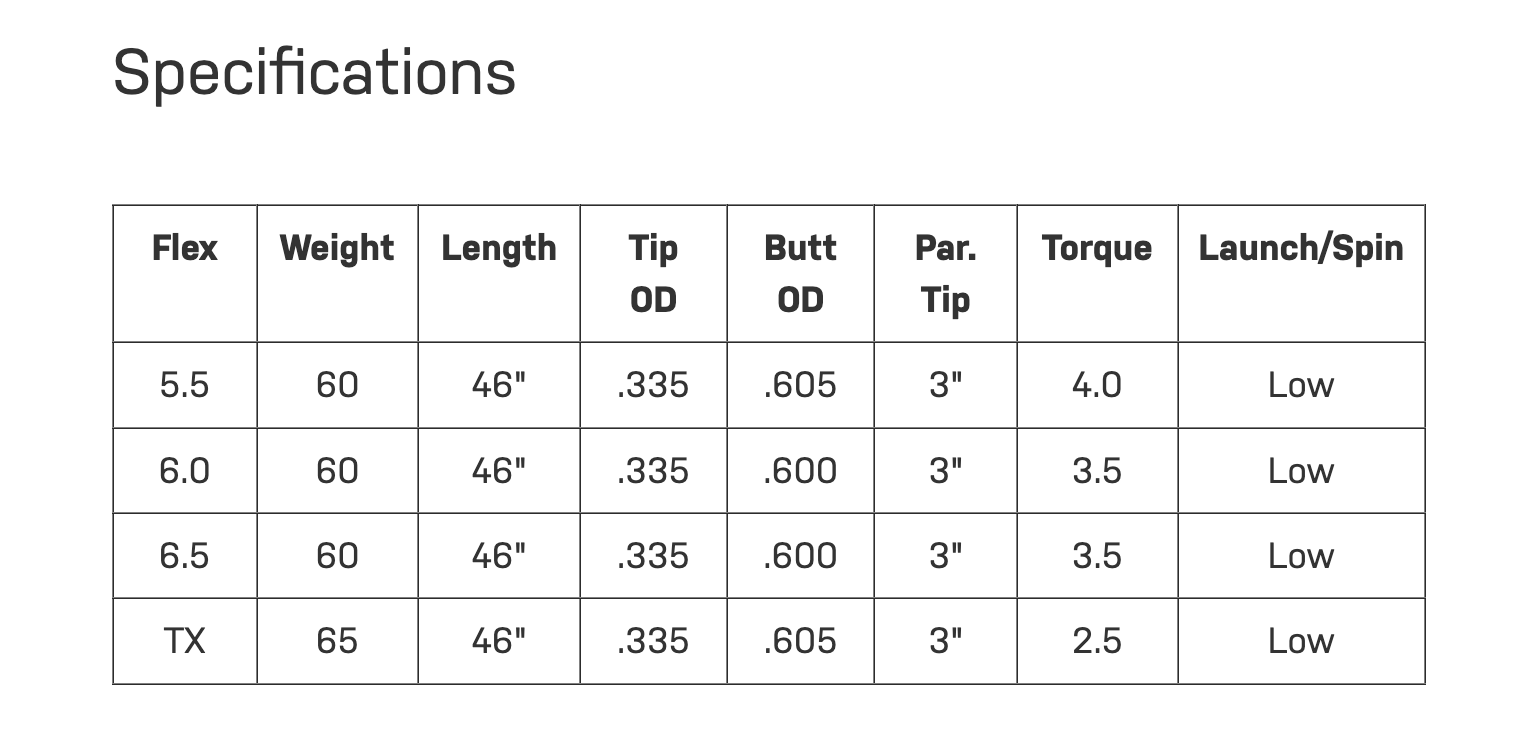Screen dimensions: 1522x754
Task: Select the 6.5 flex cell
Action: point(184,556)
